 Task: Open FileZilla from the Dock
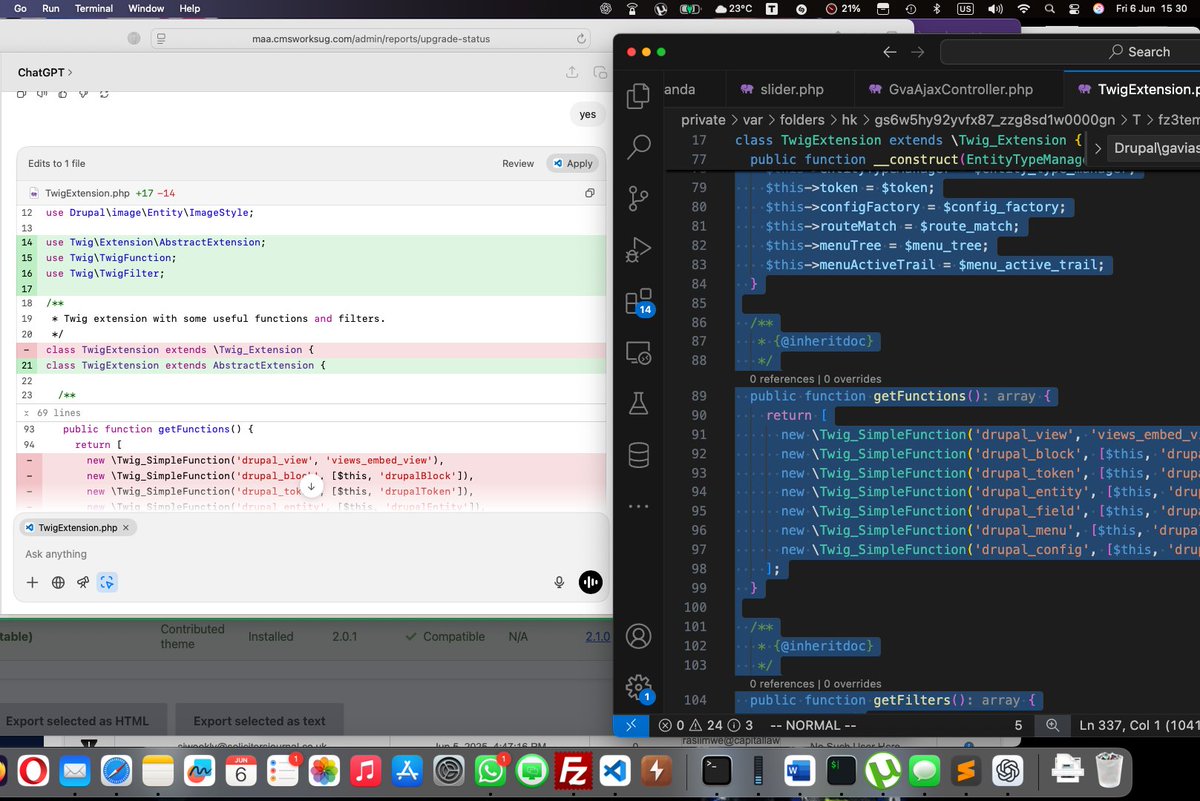point(574,771)
